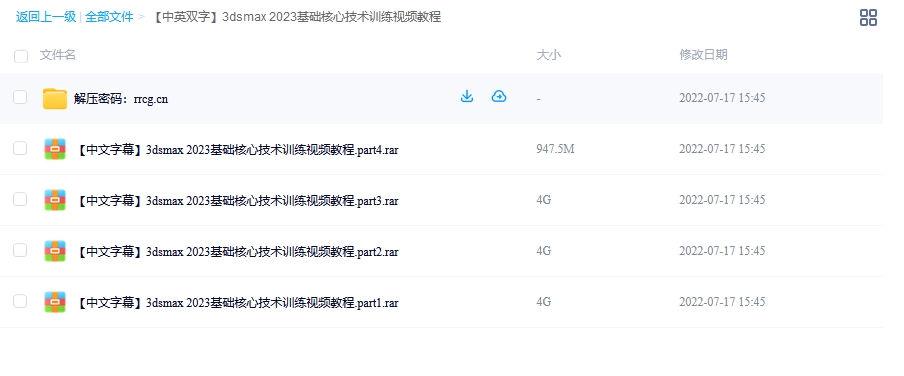Click the 4G size of part3.rar
This screenshot has height=376, width=904.
pos(544,200)
